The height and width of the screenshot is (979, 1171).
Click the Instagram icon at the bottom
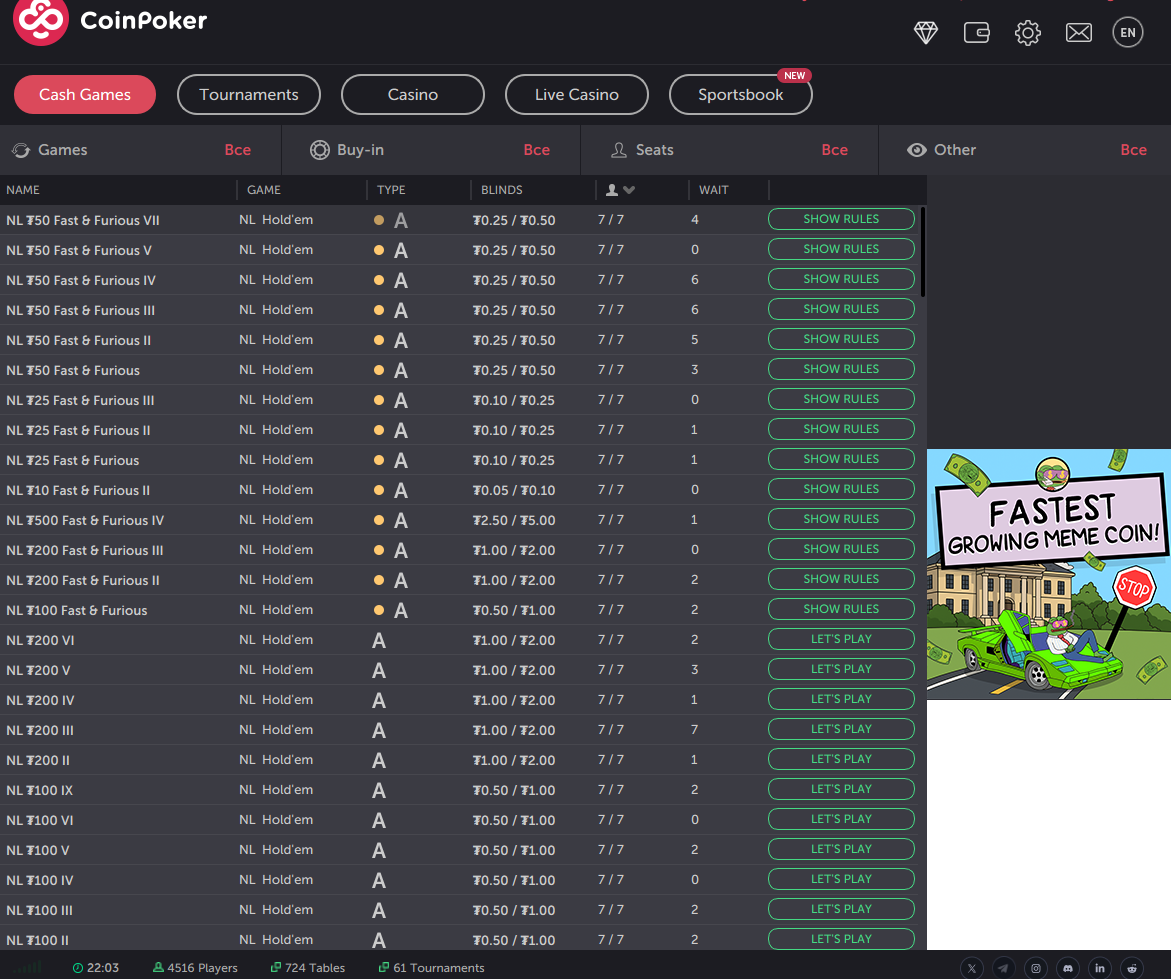pyautogui.click(x=1035, y=967)
